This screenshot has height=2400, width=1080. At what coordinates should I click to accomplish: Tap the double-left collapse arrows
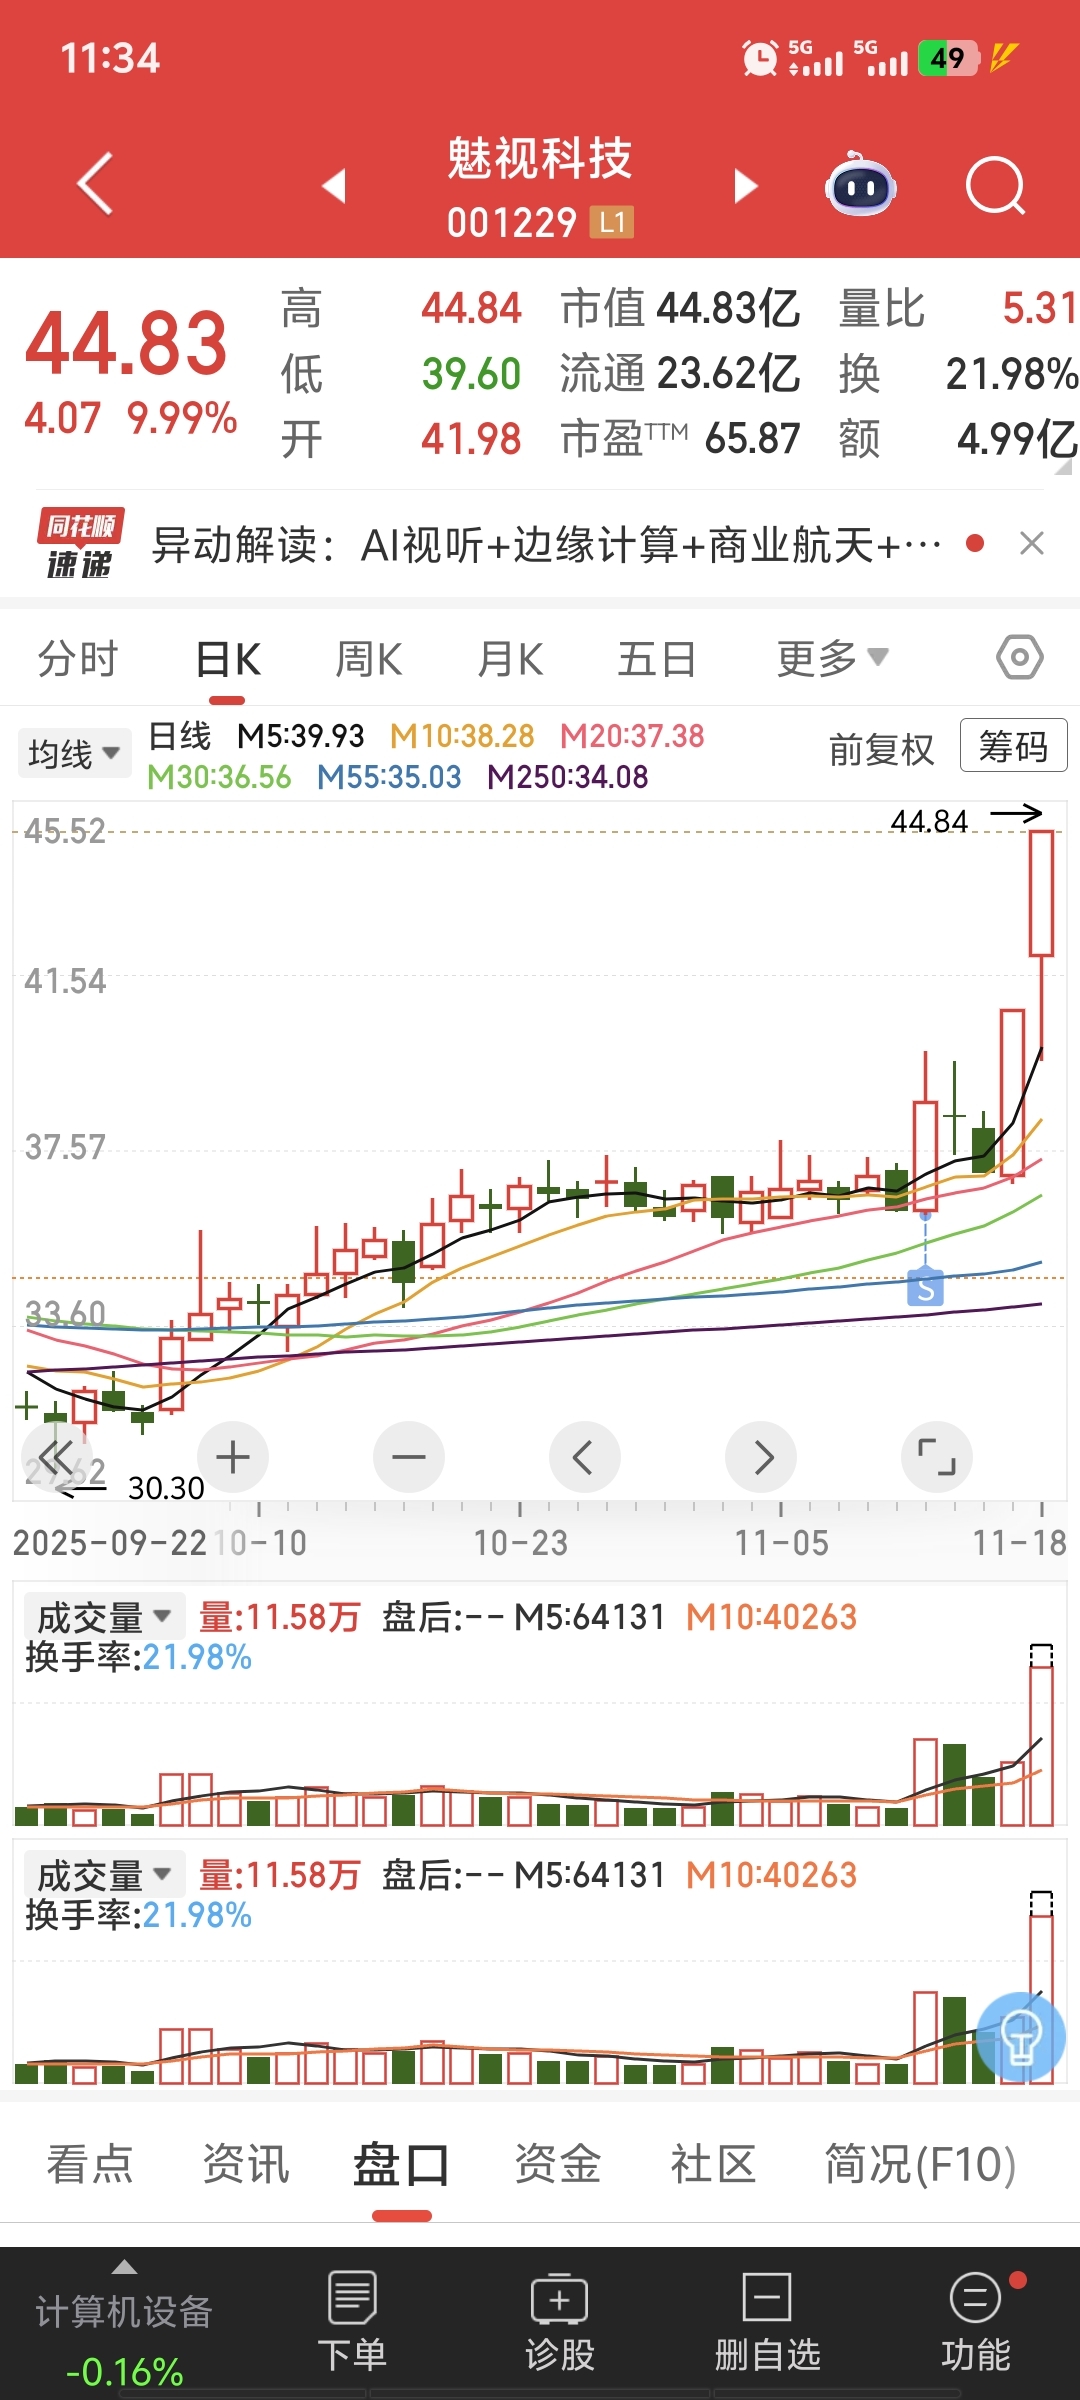click(x=56, y=1457)
